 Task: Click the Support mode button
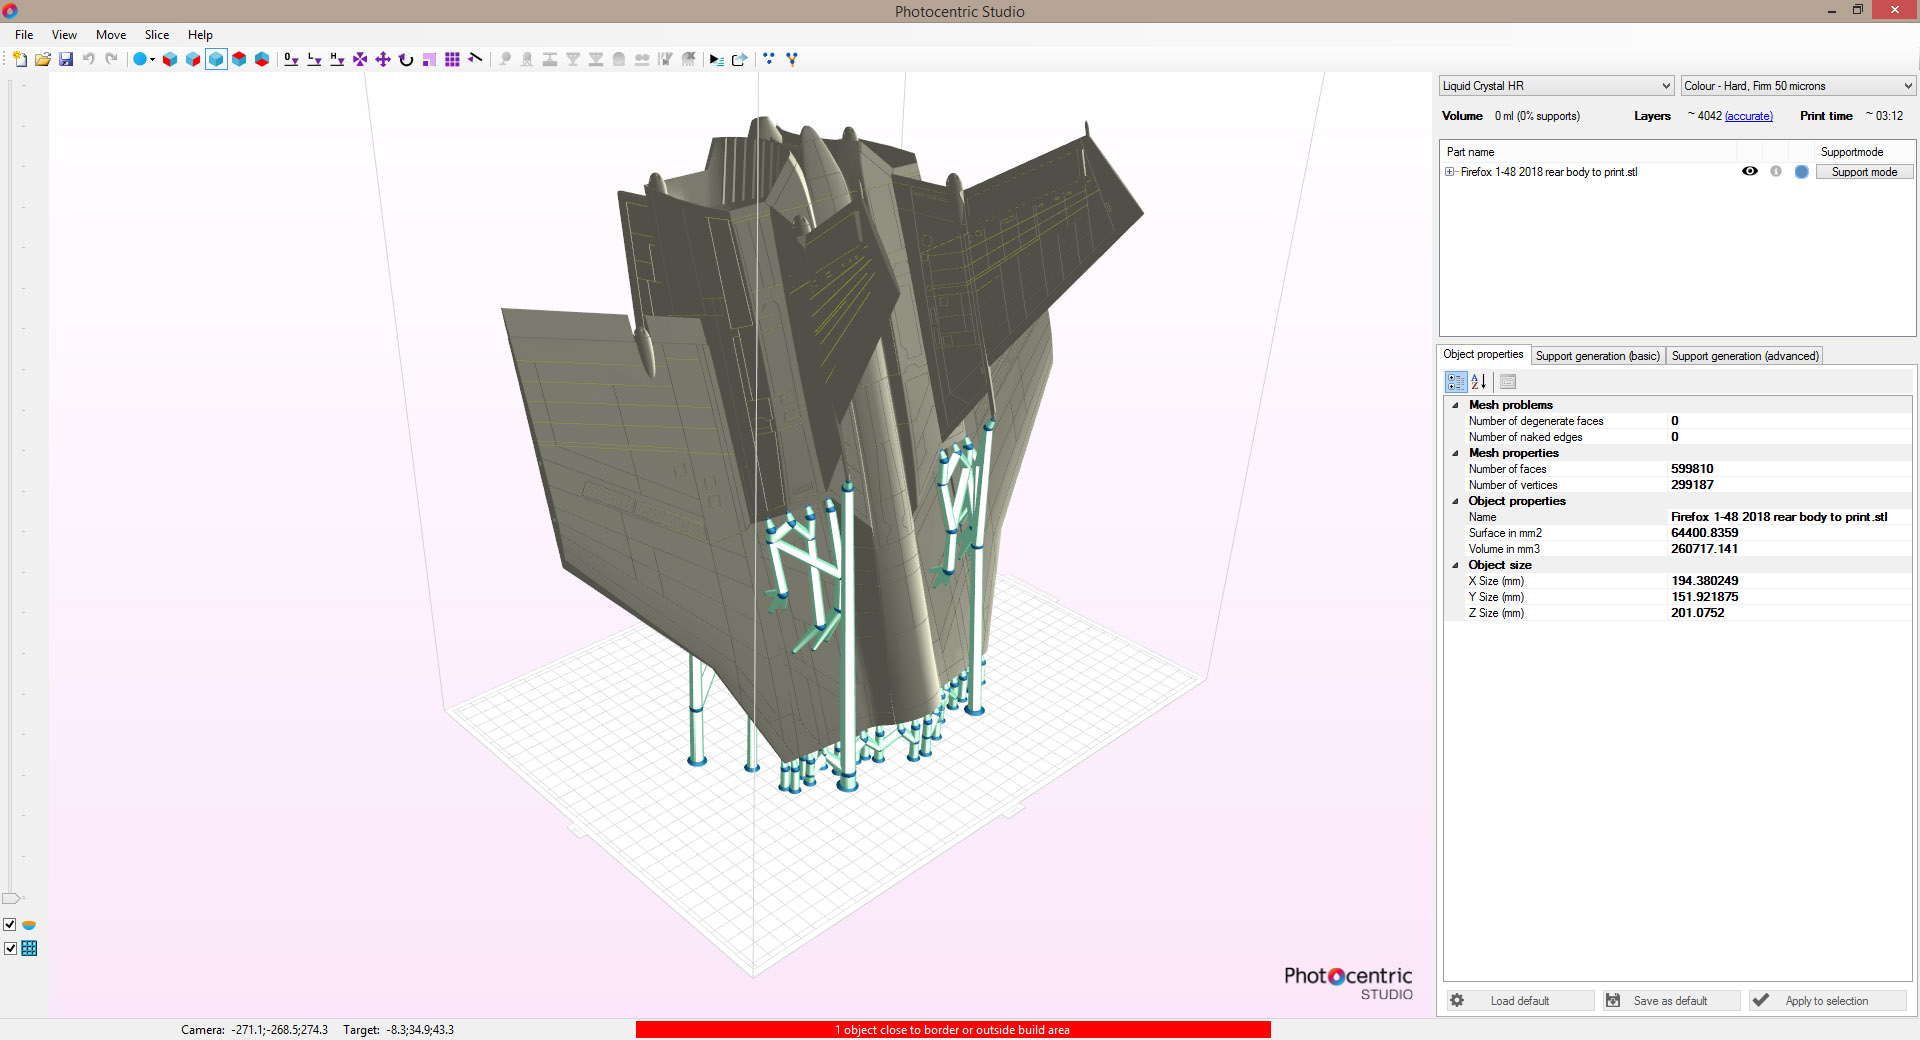pyautogui.click(x=1864, y=172)
